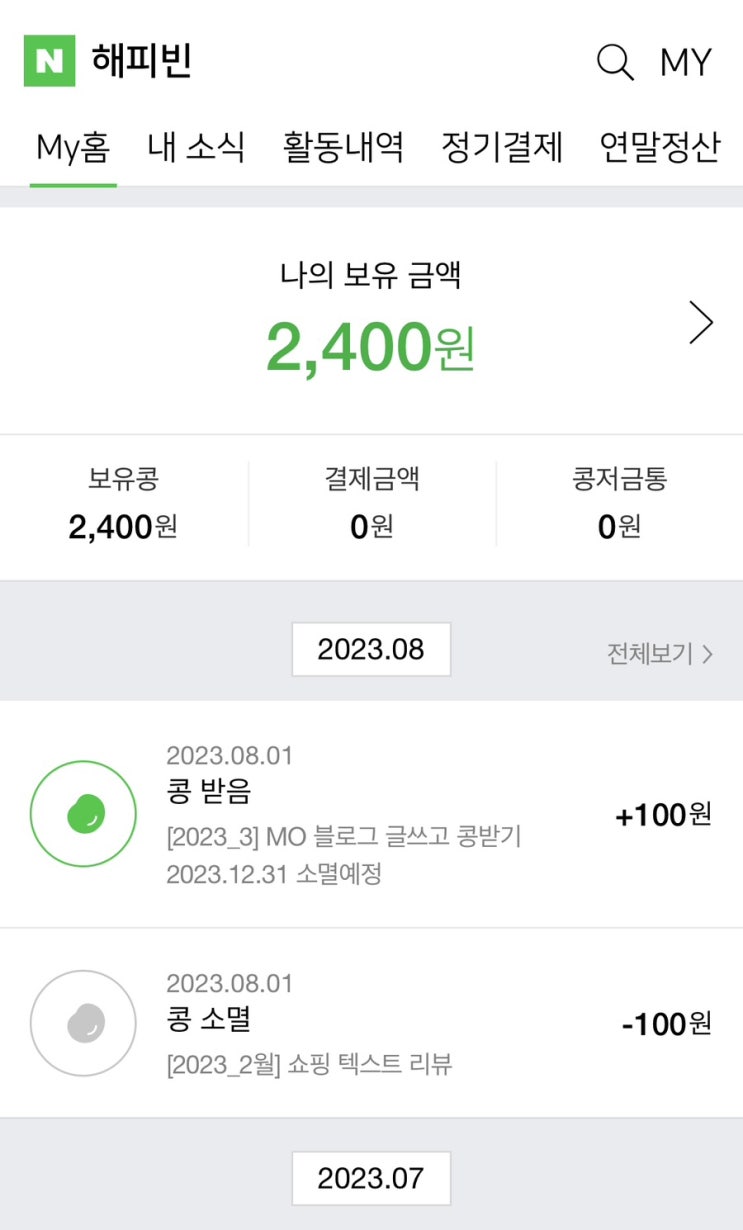Screen dimensions: 743x1230
Task: Open the MY menu
Action: 685,62
